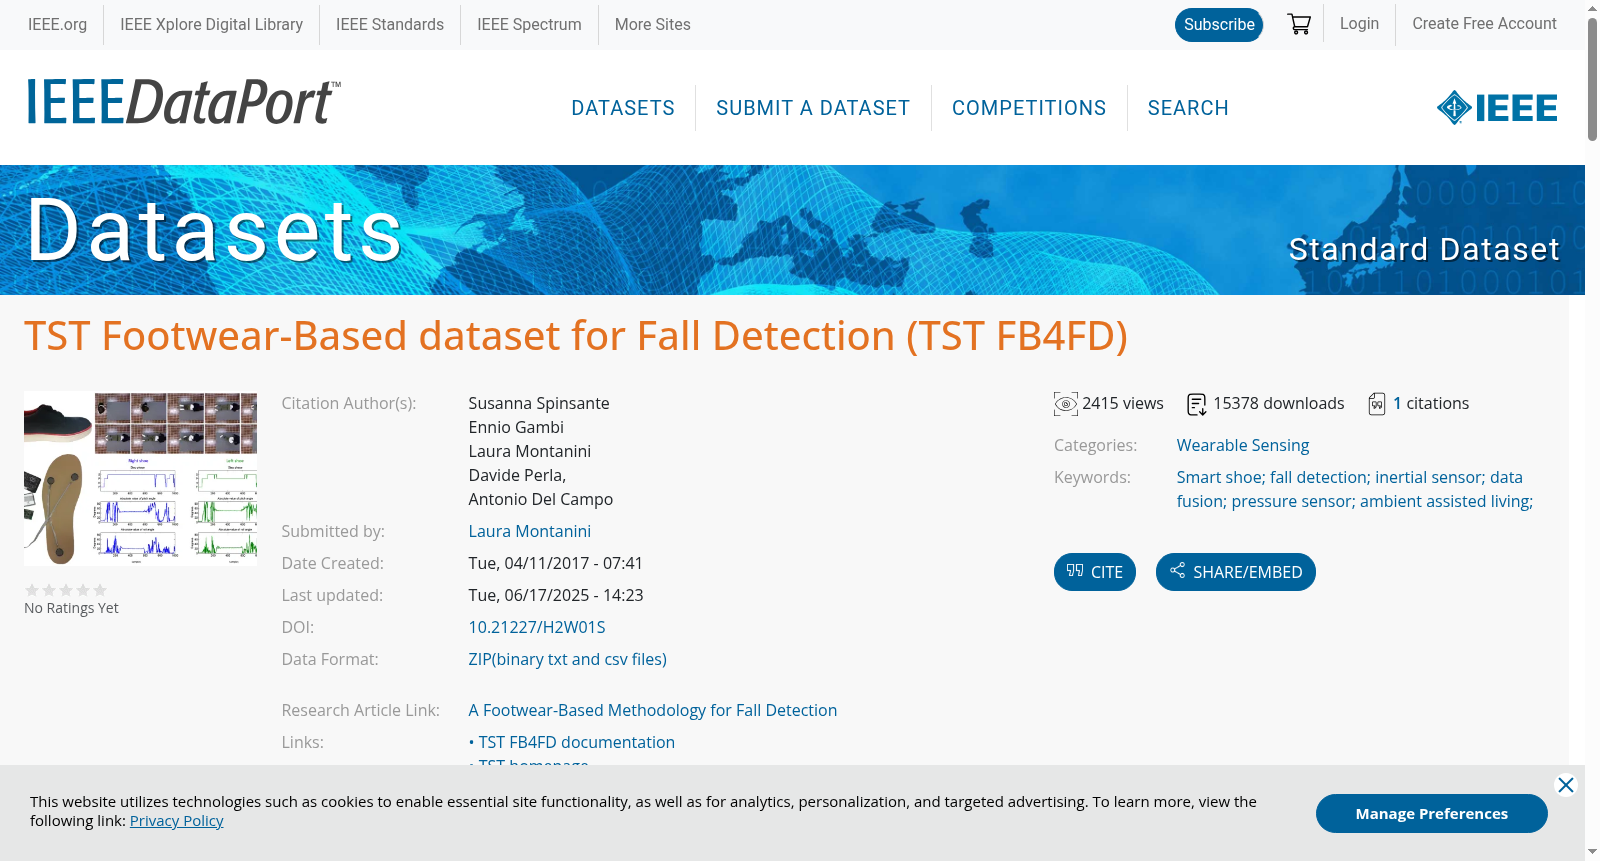Visit IEEE Xplore Digital Library
1600x861 pixels.
click(x=212, y=24)
